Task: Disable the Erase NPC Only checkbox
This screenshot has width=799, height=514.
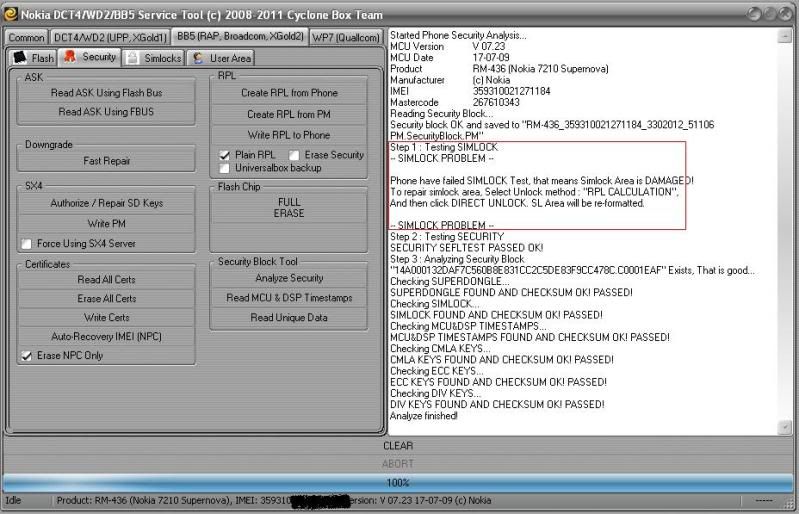Action: [27, 355]
